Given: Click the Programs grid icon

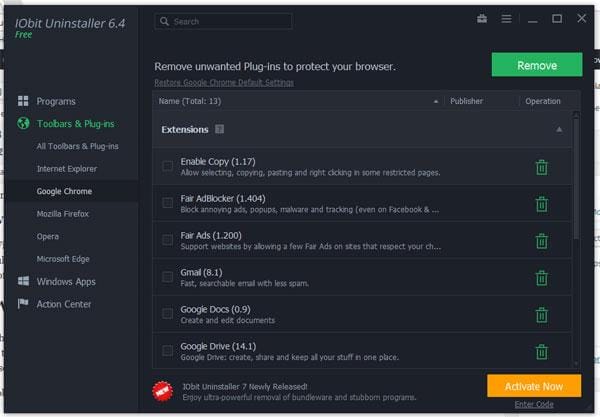Looking at the screenshot, I should tap(23, 101).
